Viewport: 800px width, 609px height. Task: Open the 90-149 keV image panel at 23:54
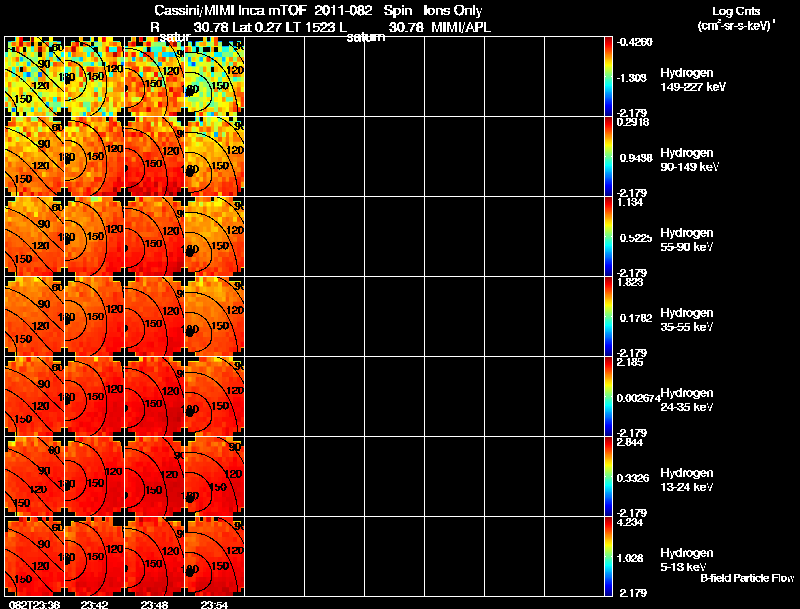[x=214, y=157]
